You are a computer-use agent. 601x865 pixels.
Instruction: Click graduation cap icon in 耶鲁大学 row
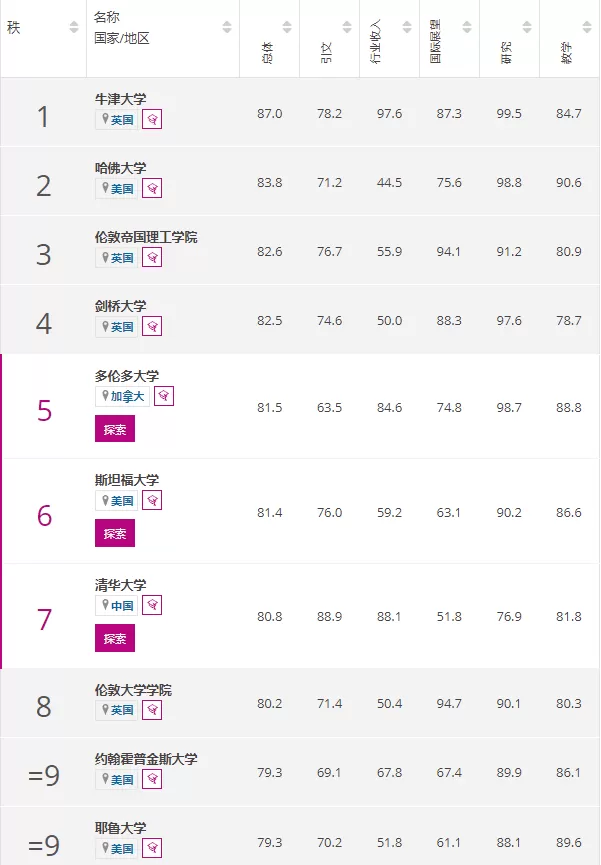click(152, 848)
